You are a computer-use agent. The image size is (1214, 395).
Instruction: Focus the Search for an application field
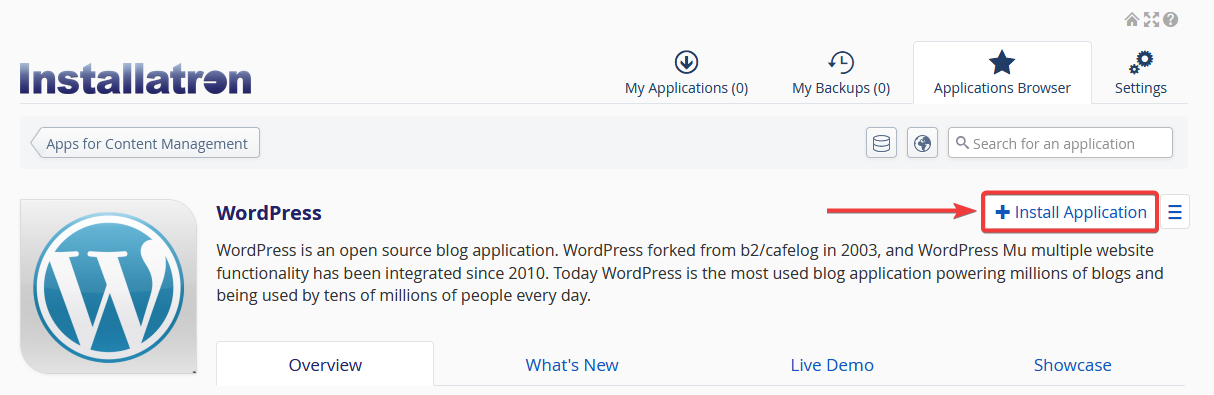[1060, 143]
